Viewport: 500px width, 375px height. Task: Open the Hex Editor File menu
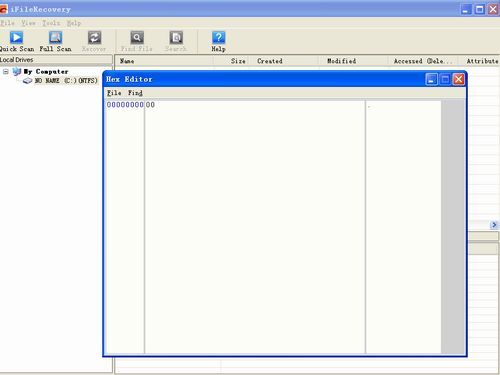pyautogui.click(x=114, y=93)
